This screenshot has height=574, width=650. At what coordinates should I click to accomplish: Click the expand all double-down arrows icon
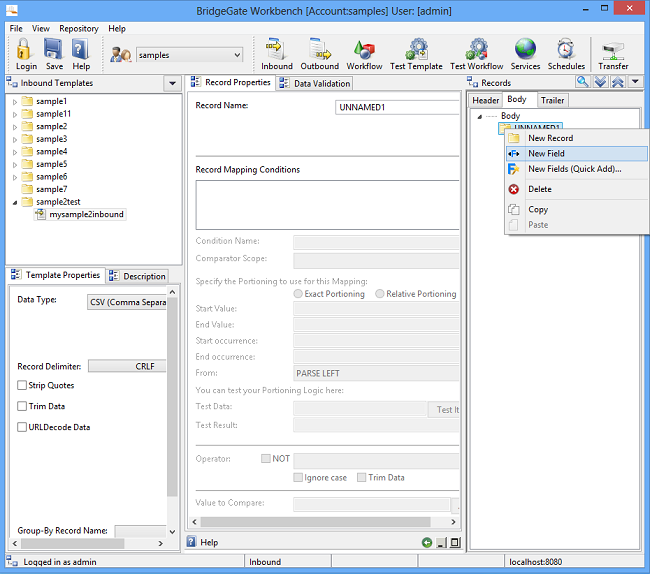[600, 82]
